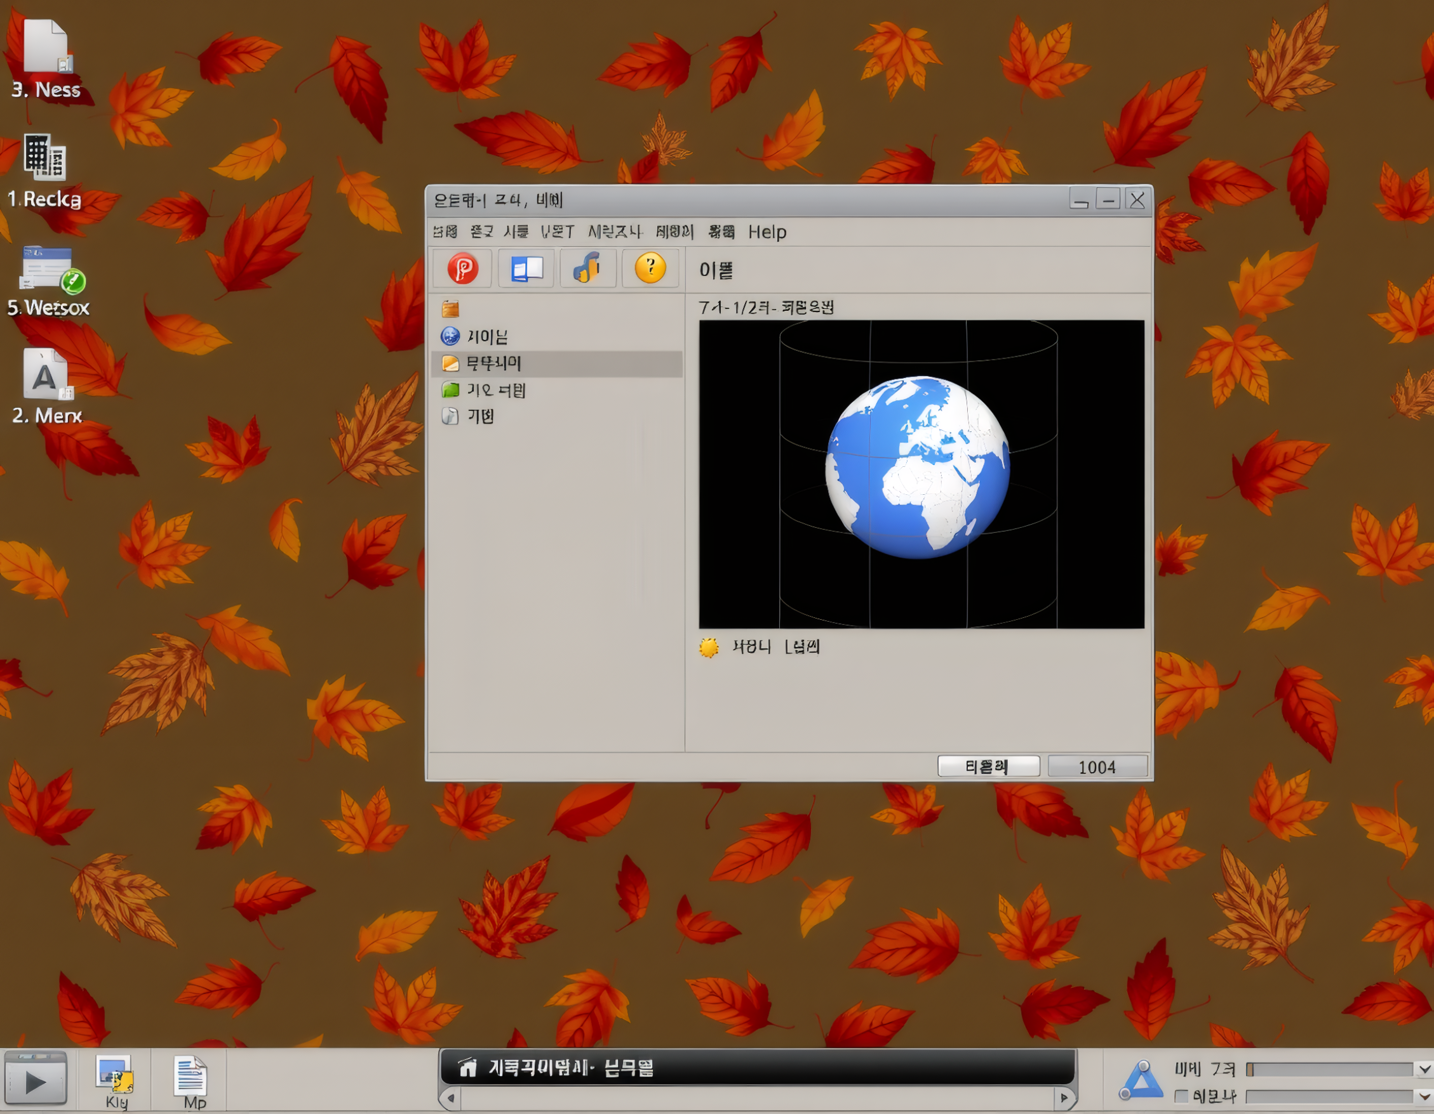
Task: Click the play button in the taskbar
Action: tap(36, 1081)
